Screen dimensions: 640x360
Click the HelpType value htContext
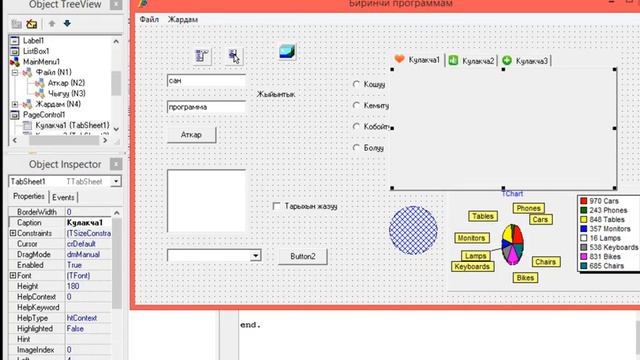88,318
